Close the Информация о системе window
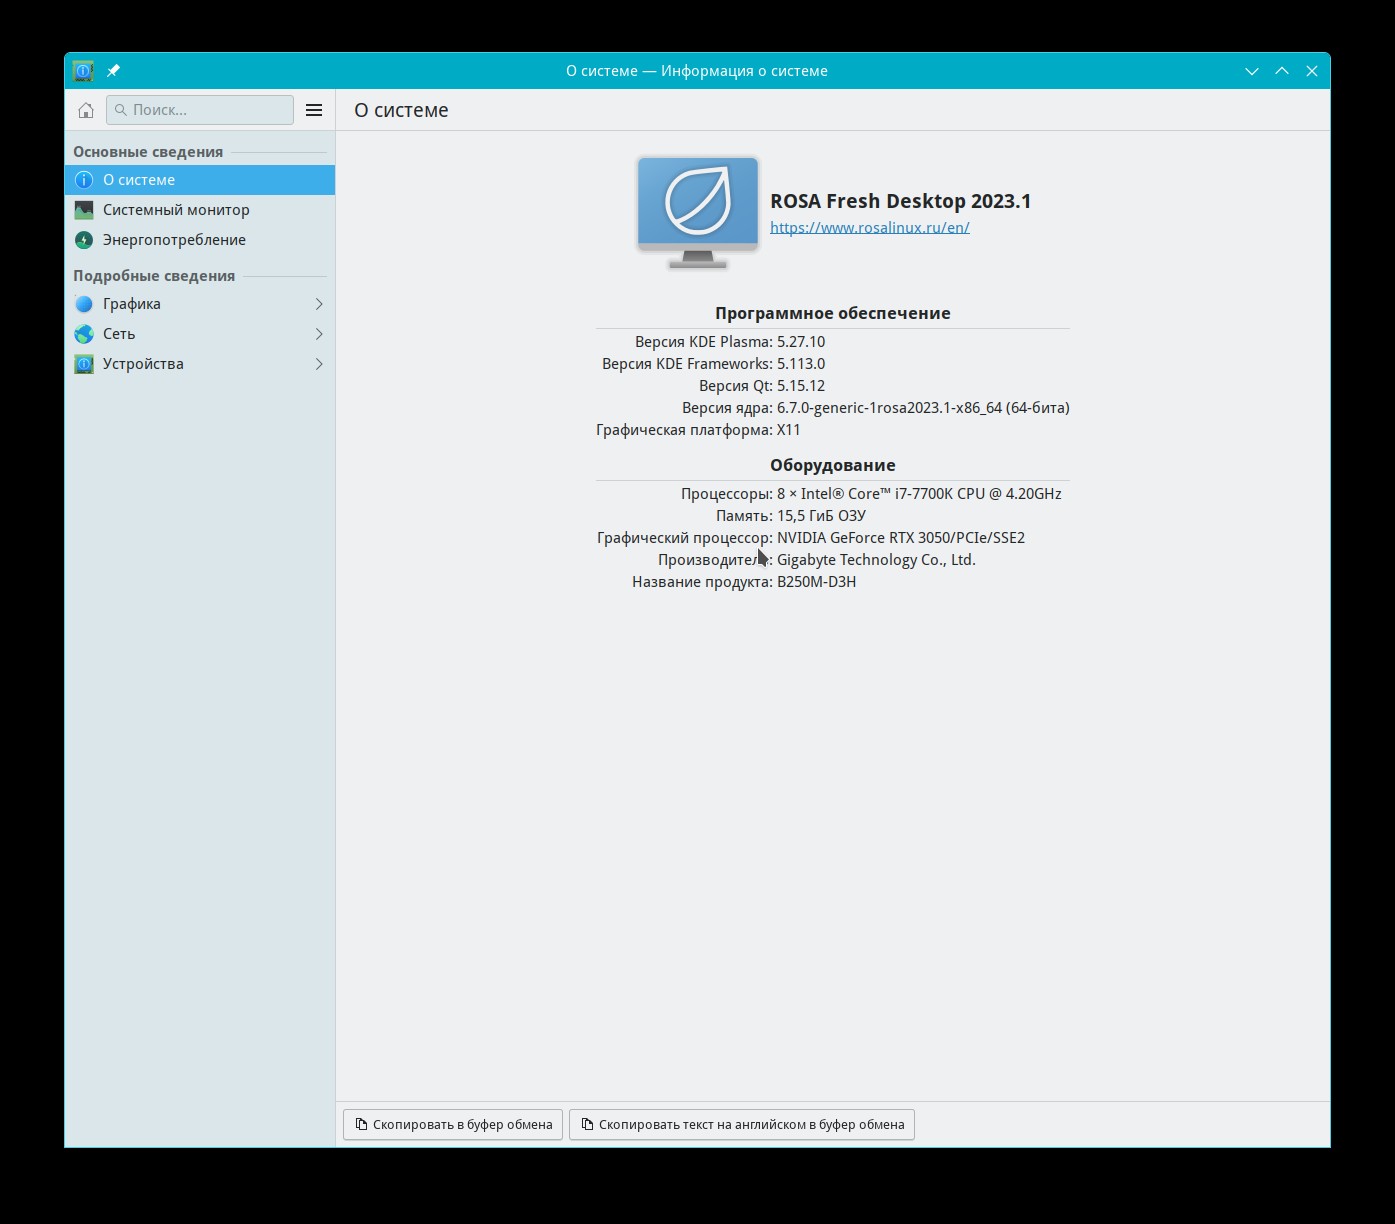The image size is (1395, 1224). pyautogui.click(x=1312, y=71)
